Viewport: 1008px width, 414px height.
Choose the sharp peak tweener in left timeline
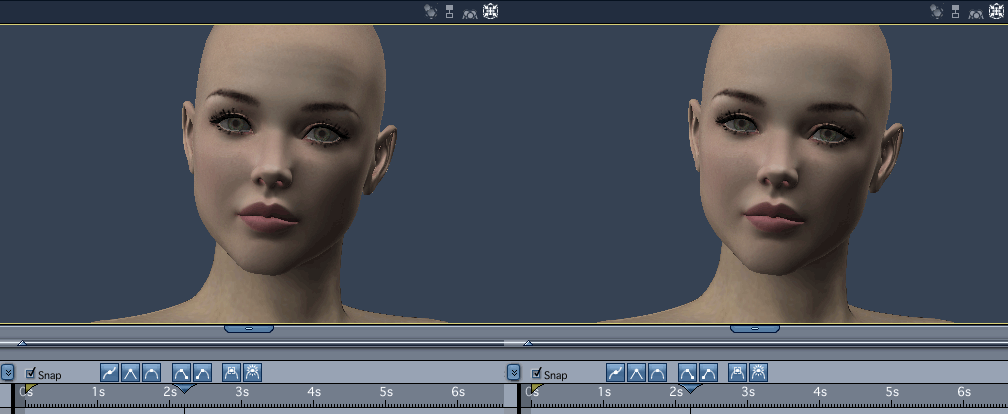click(x=130, y=372)
